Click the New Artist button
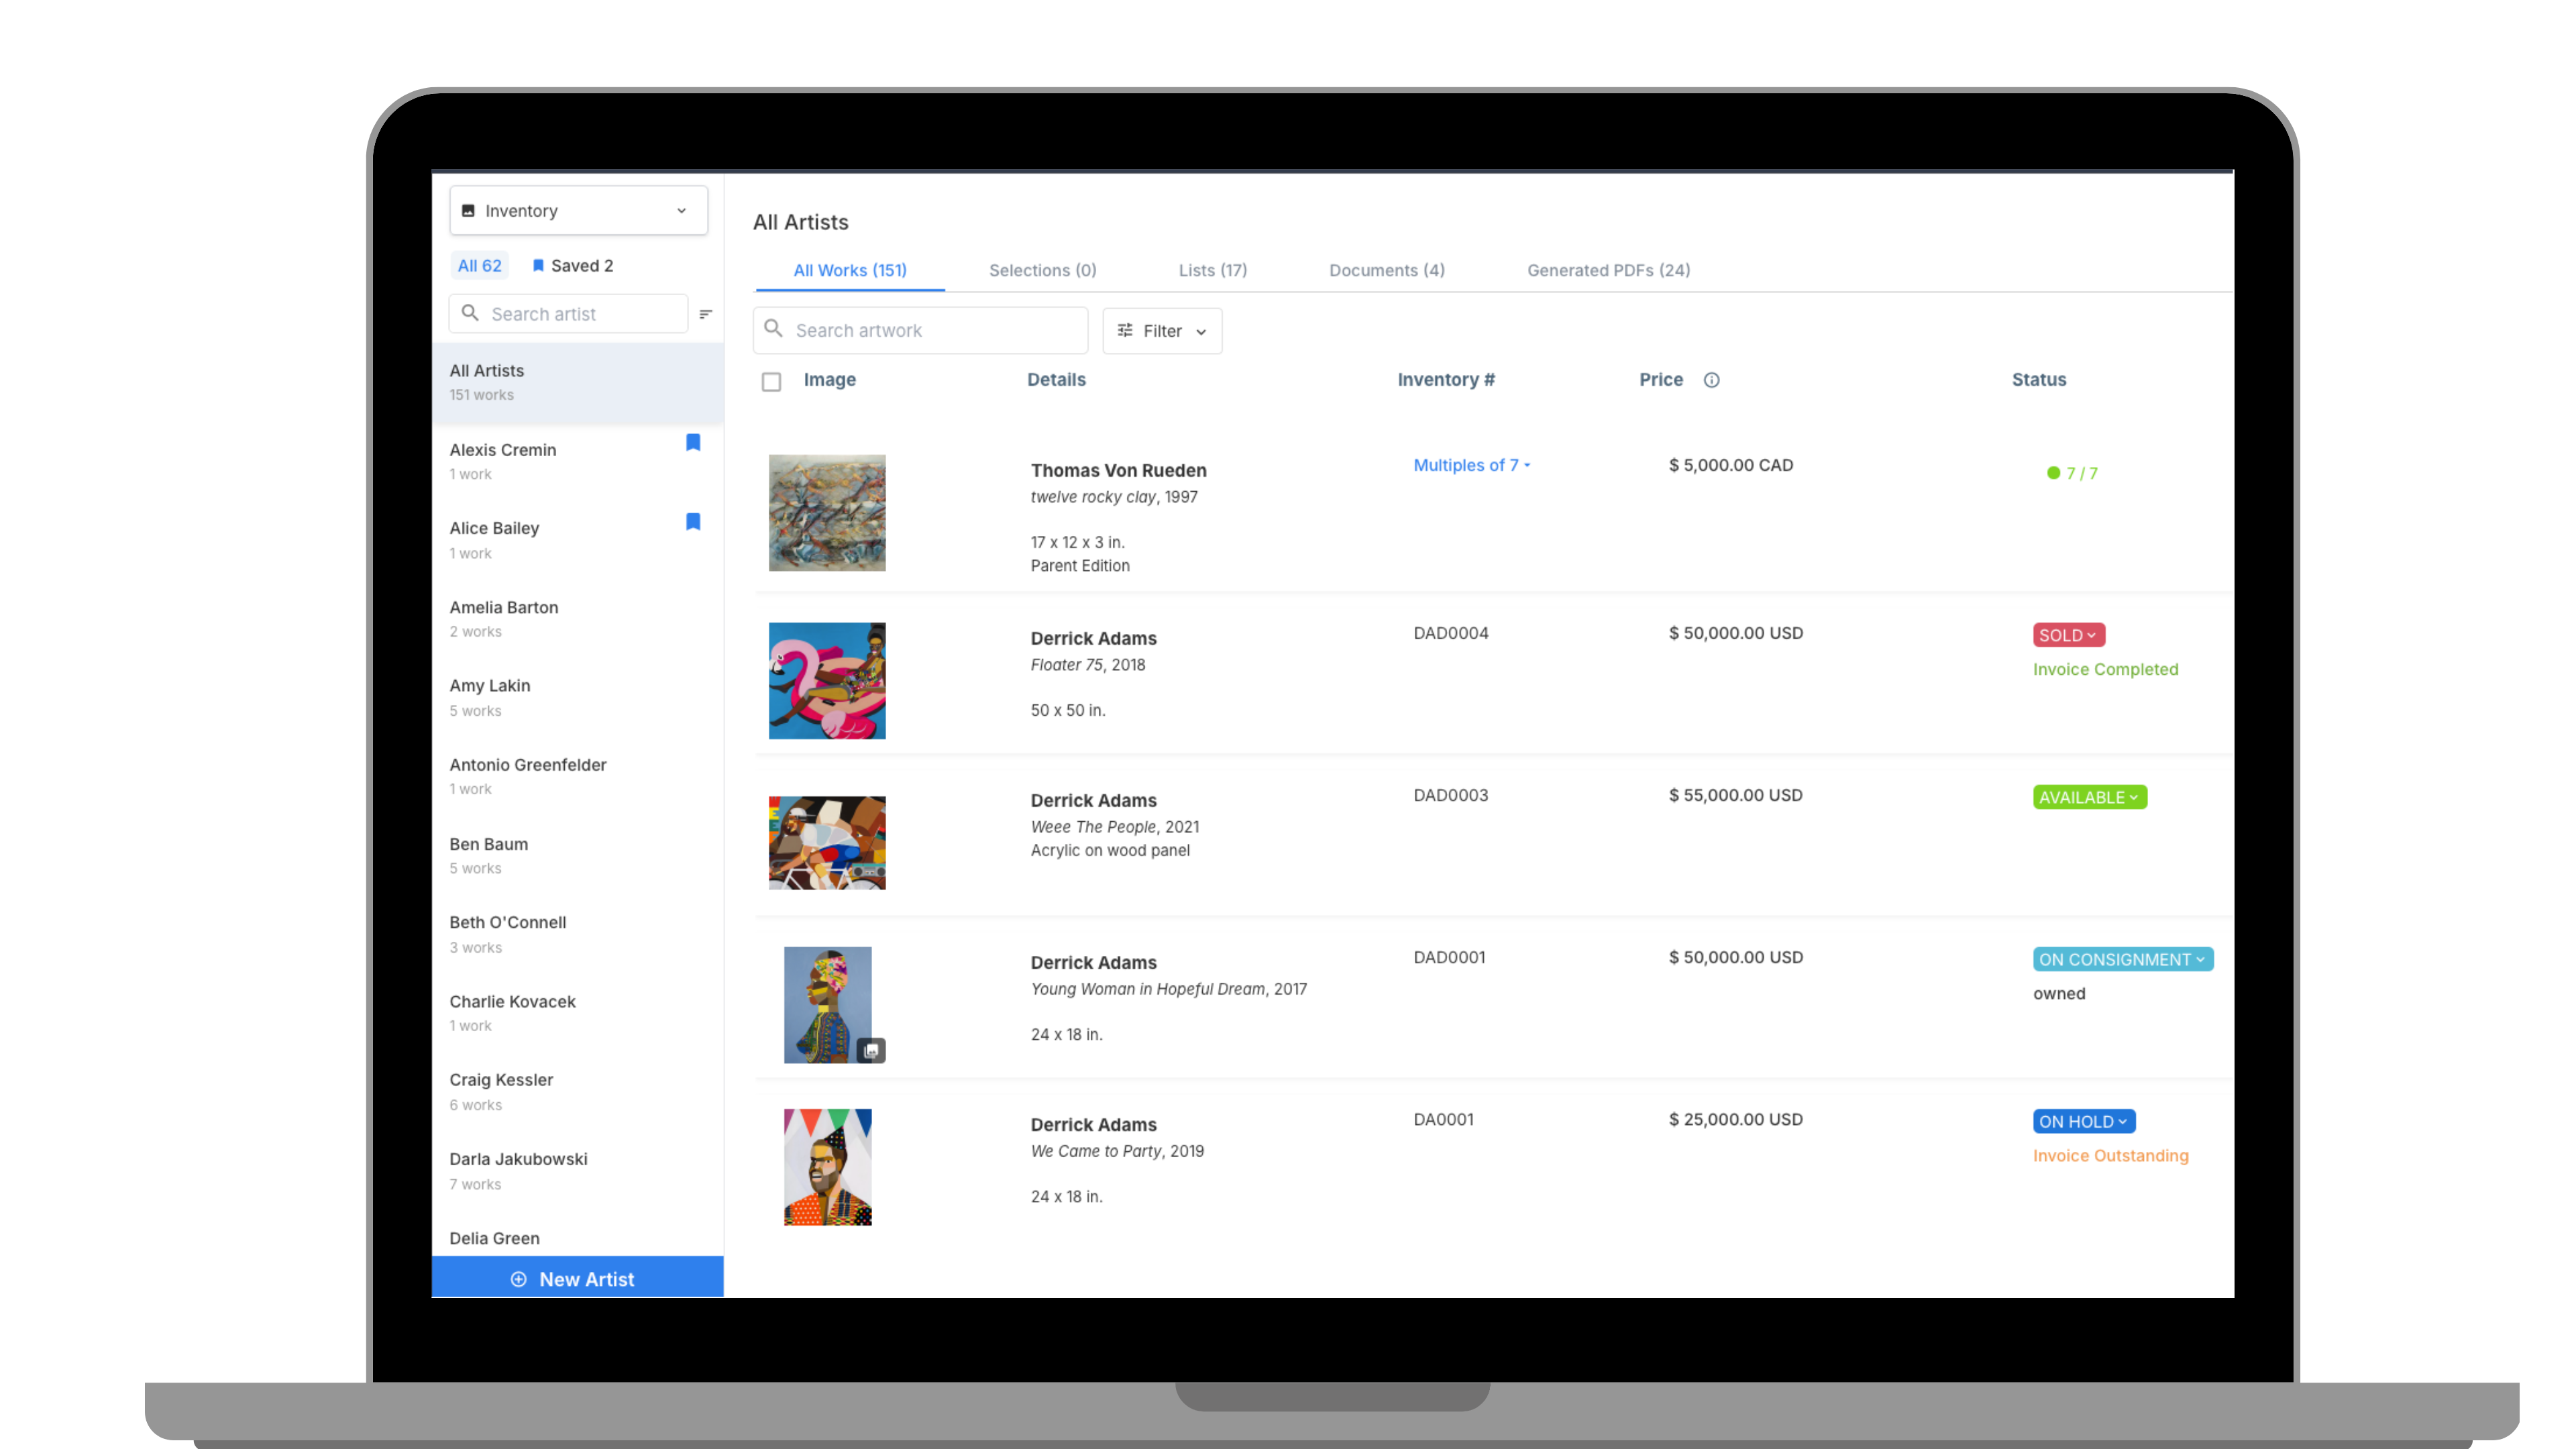Image resolution: width=2576 pixels, height=1449 pixels. 577,1278
